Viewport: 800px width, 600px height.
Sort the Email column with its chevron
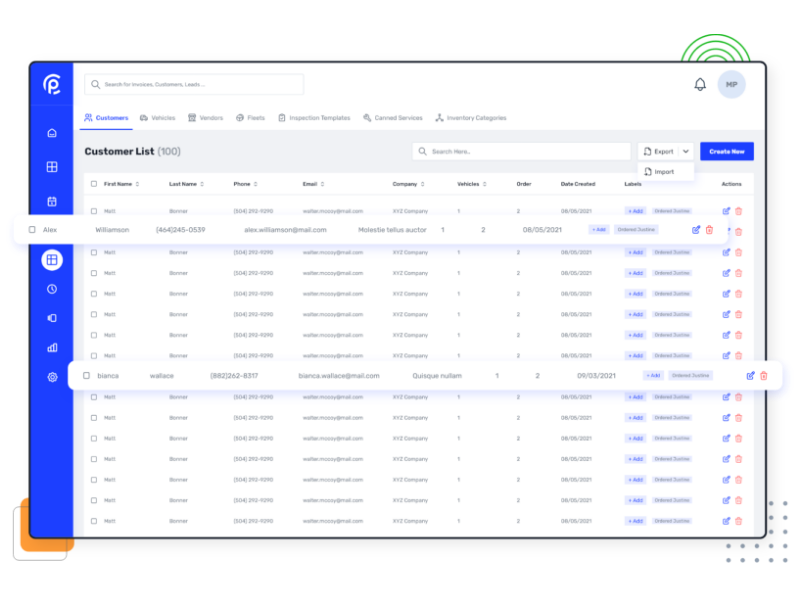tap(324, 184)
